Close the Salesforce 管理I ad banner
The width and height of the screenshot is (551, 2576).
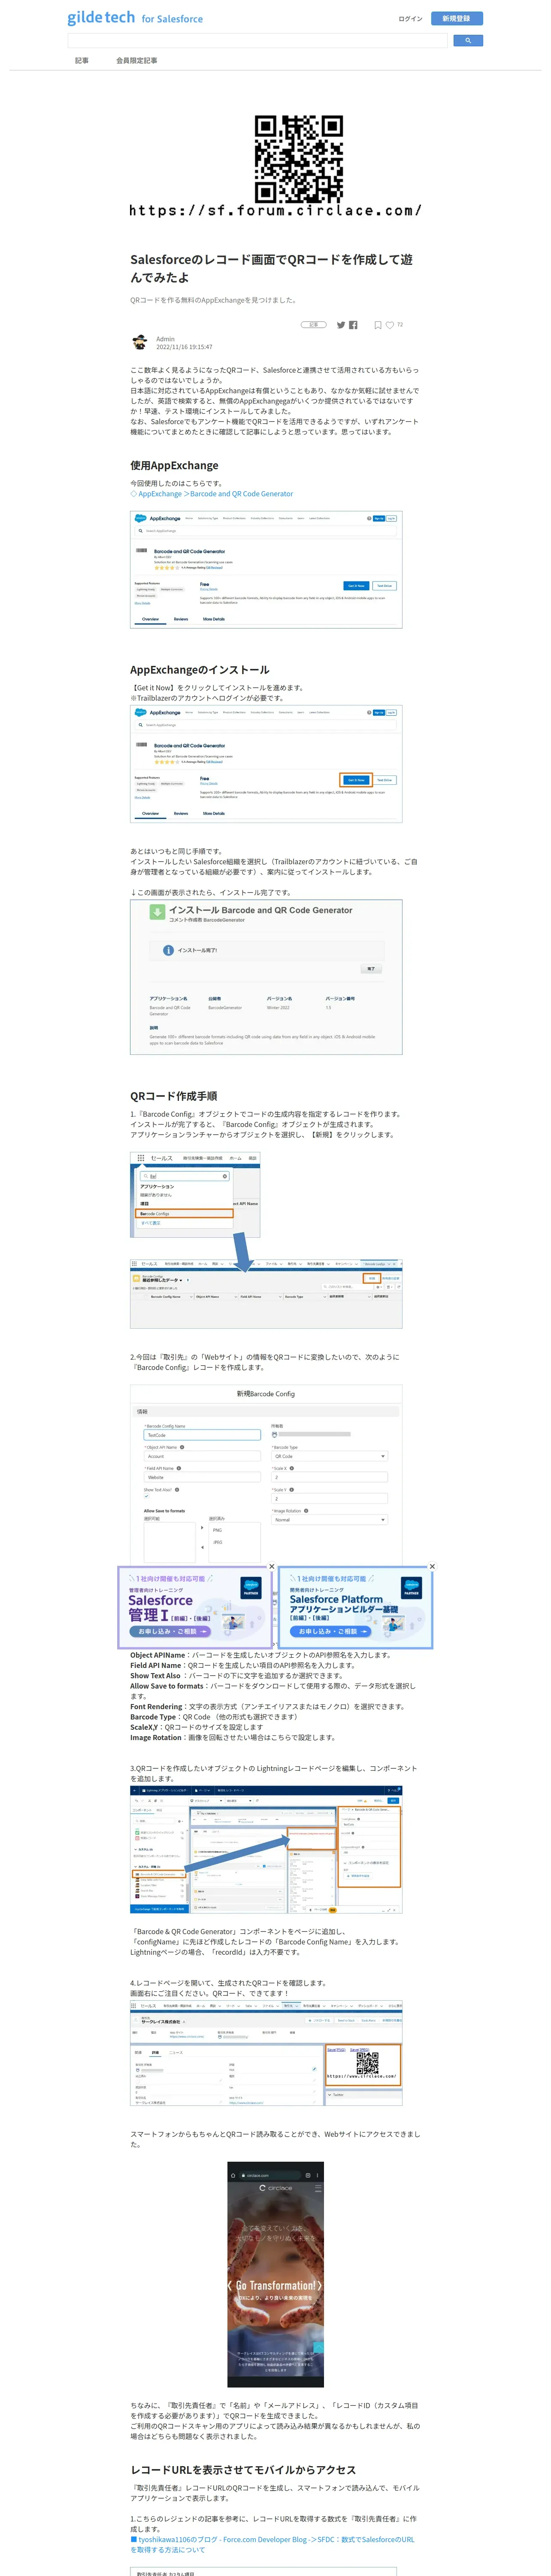click(x=271, y=1567)
